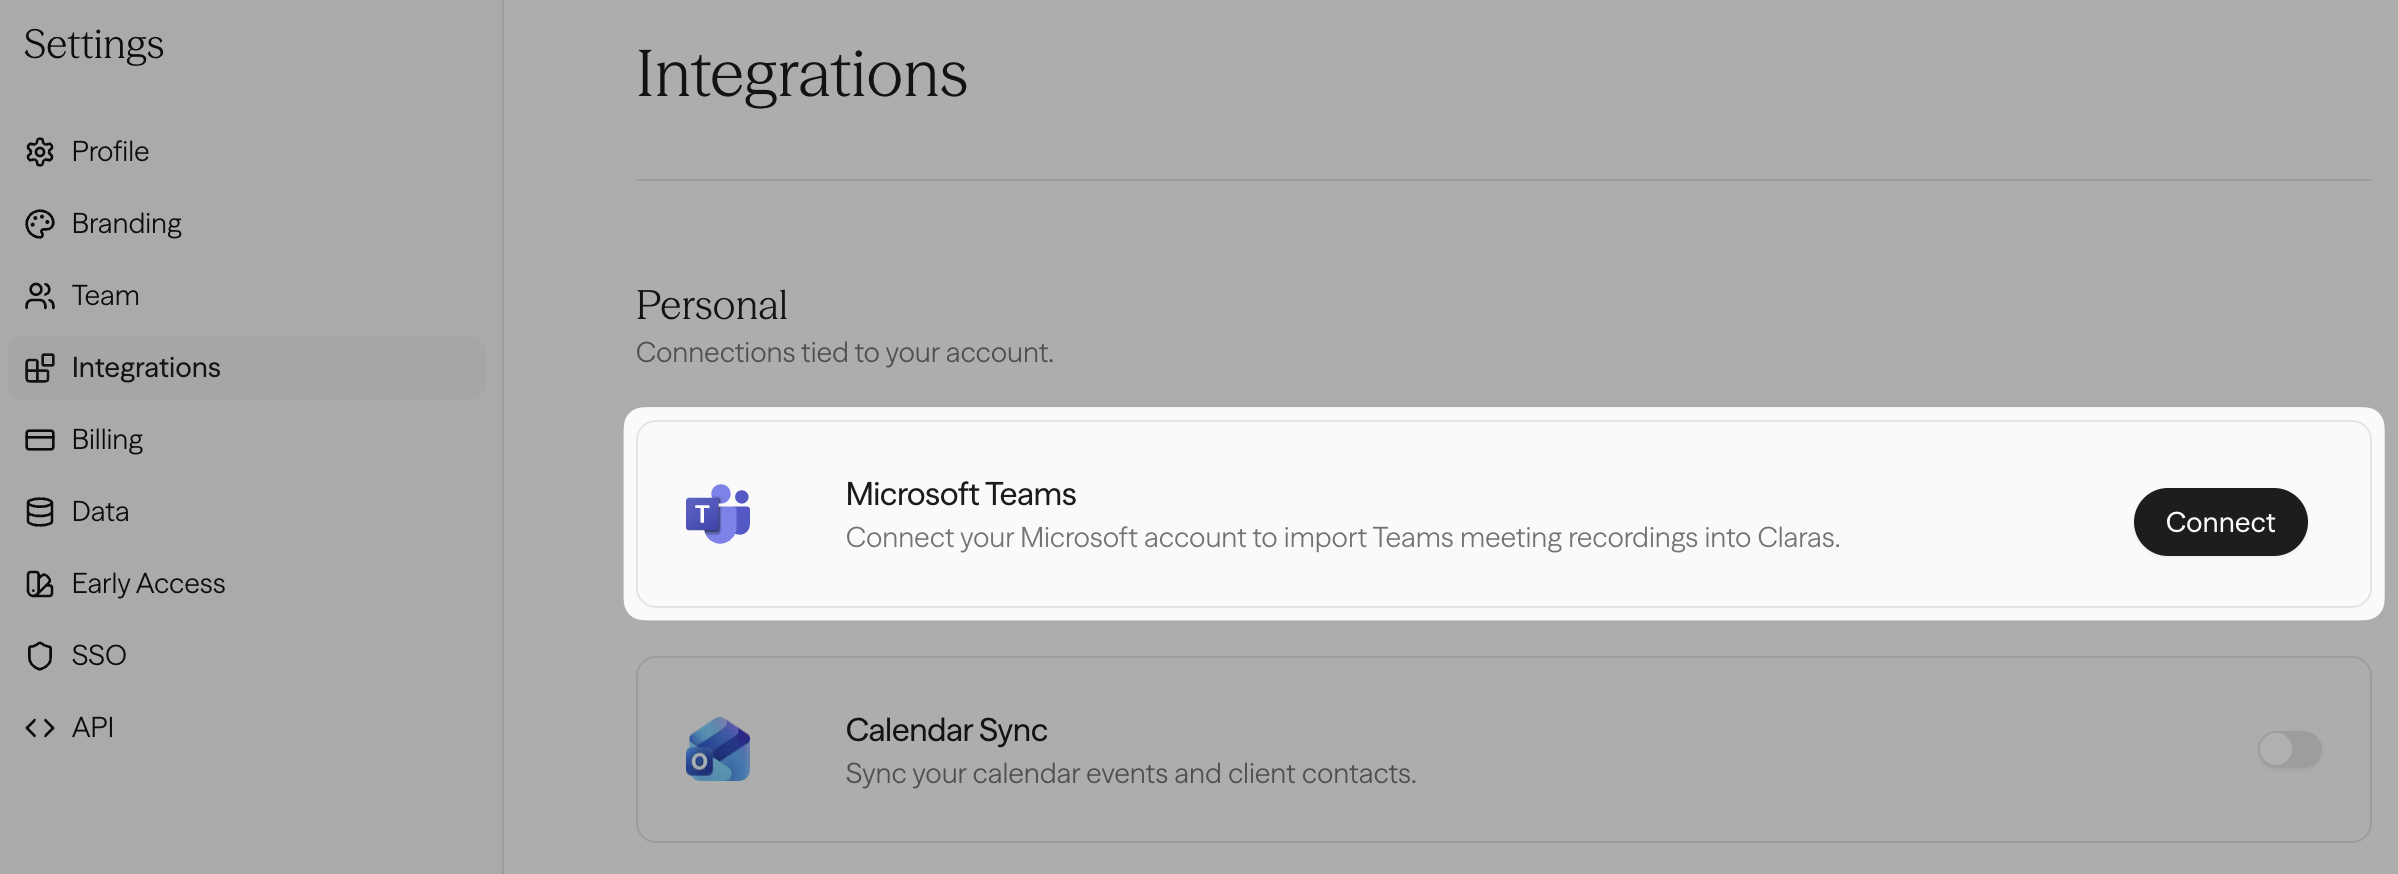Open the Billing section
Viewport: 2398px width, 874px height.
pyautogui.click(x=247, y=440)
